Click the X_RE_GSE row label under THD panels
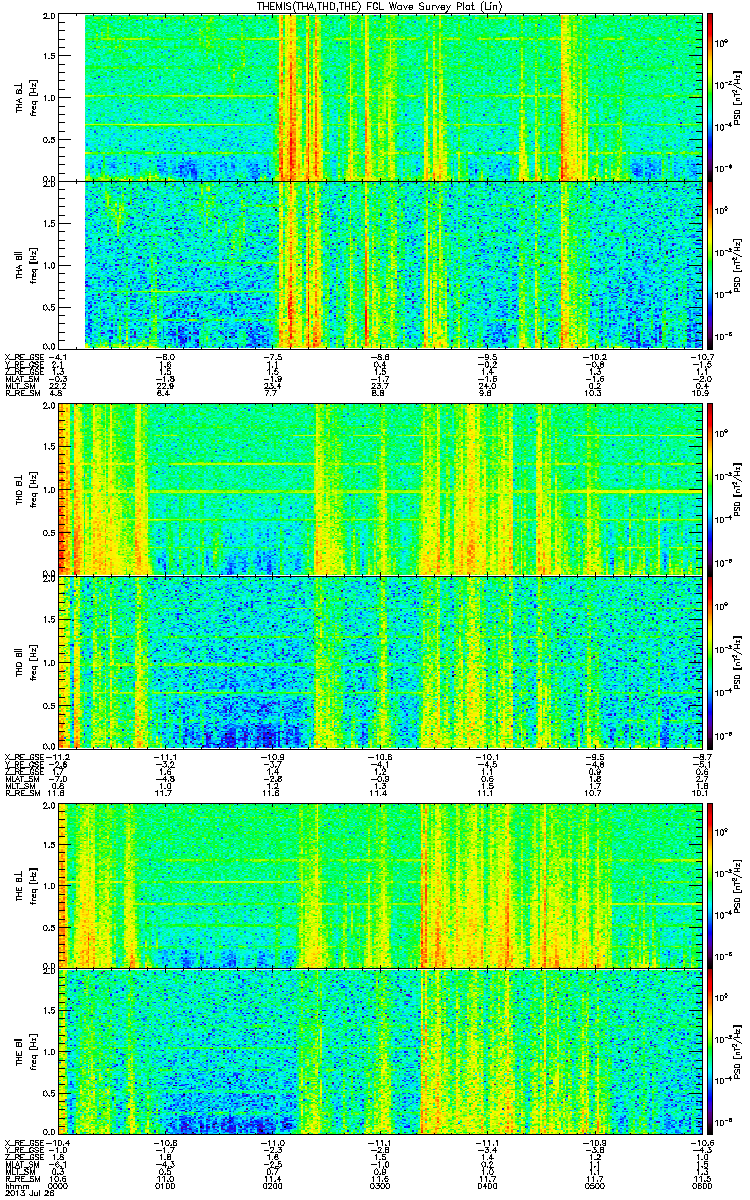 [24, 755]
